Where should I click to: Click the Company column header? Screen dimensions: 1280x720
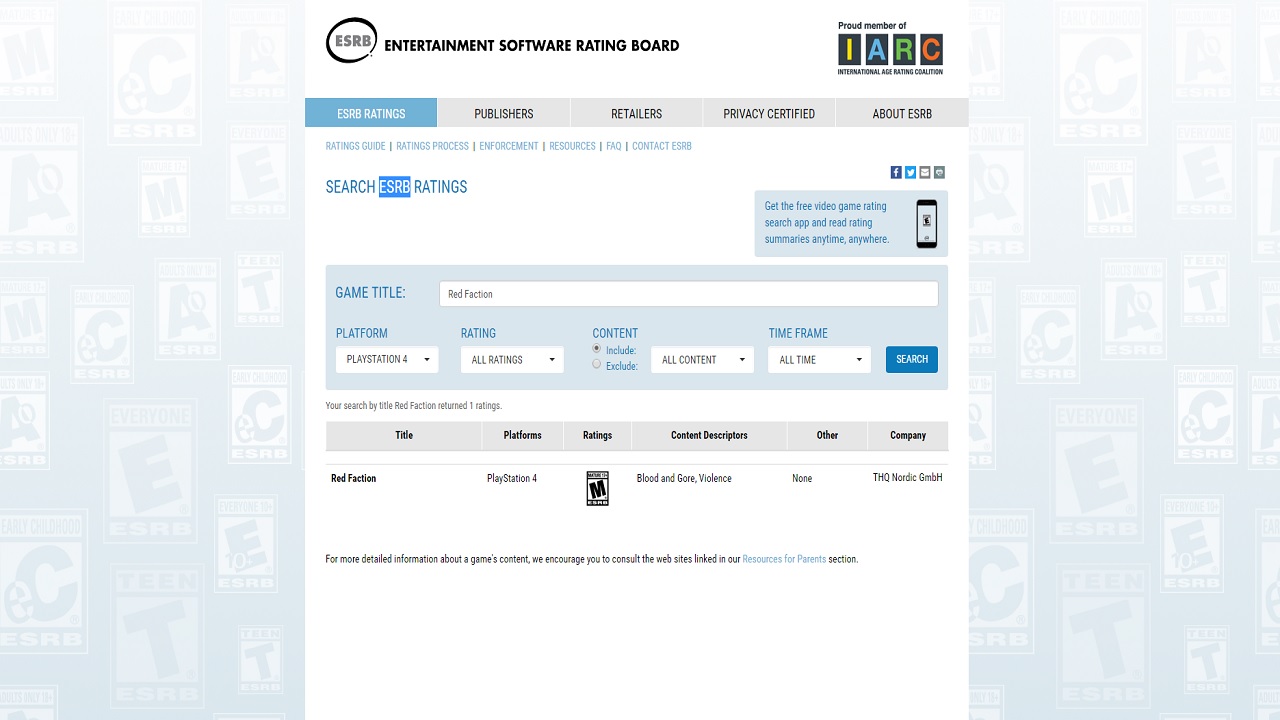click(x=908, y=435)
